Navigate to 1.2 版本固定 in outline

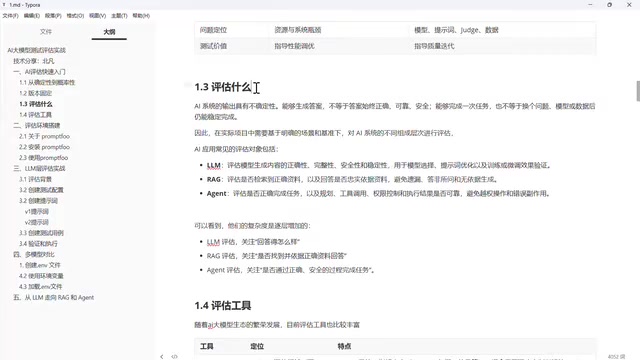36,93
